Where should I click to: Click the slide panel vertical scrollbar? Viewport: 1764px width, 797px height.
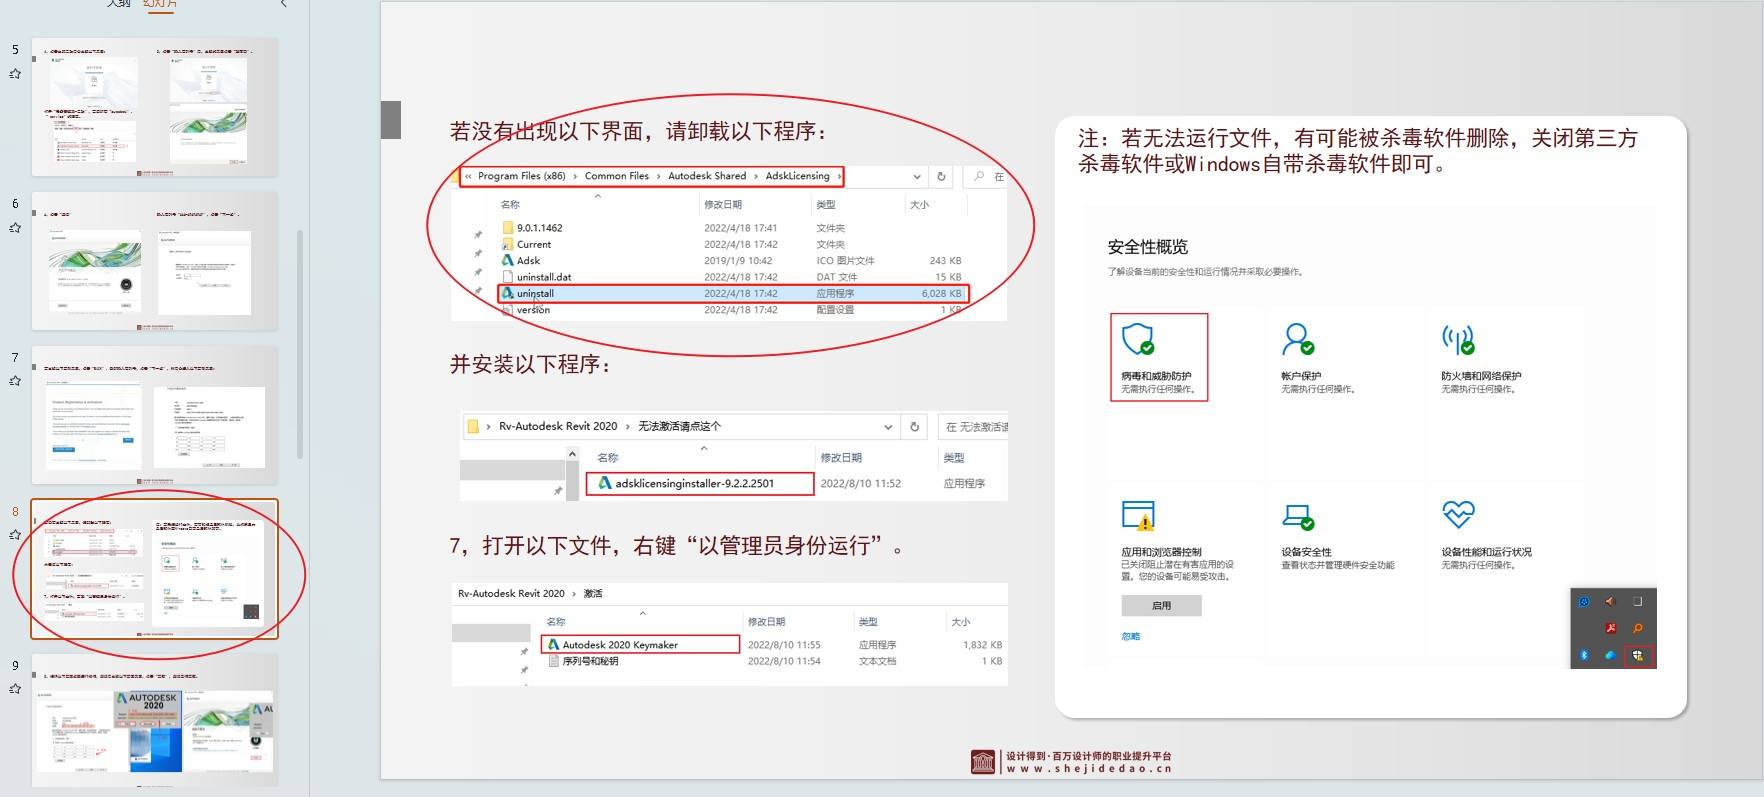click(x=300, y=345)
